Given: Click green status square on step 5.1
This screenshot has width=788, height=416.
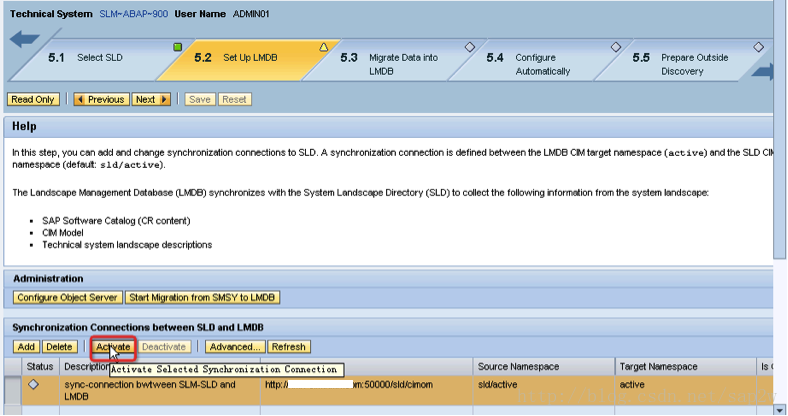Looking at the screenshot, I should (x=177, y=47).
